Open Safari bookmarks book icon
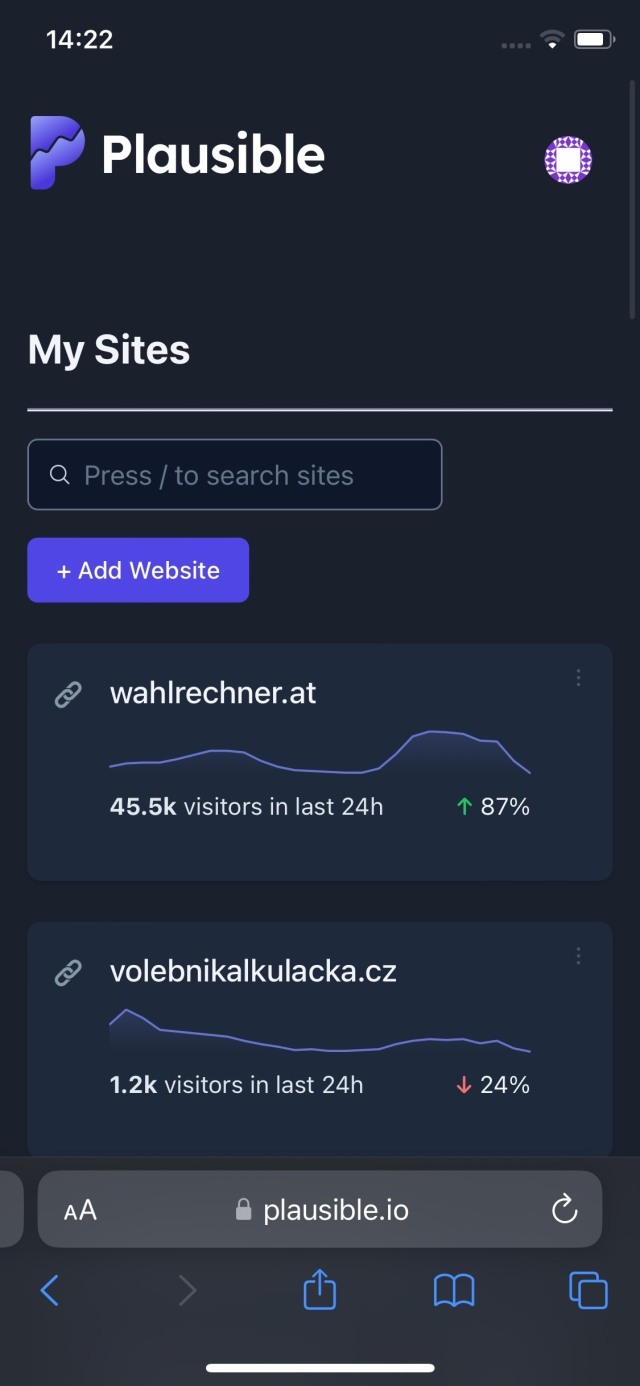 click(x=454, y=1291)
